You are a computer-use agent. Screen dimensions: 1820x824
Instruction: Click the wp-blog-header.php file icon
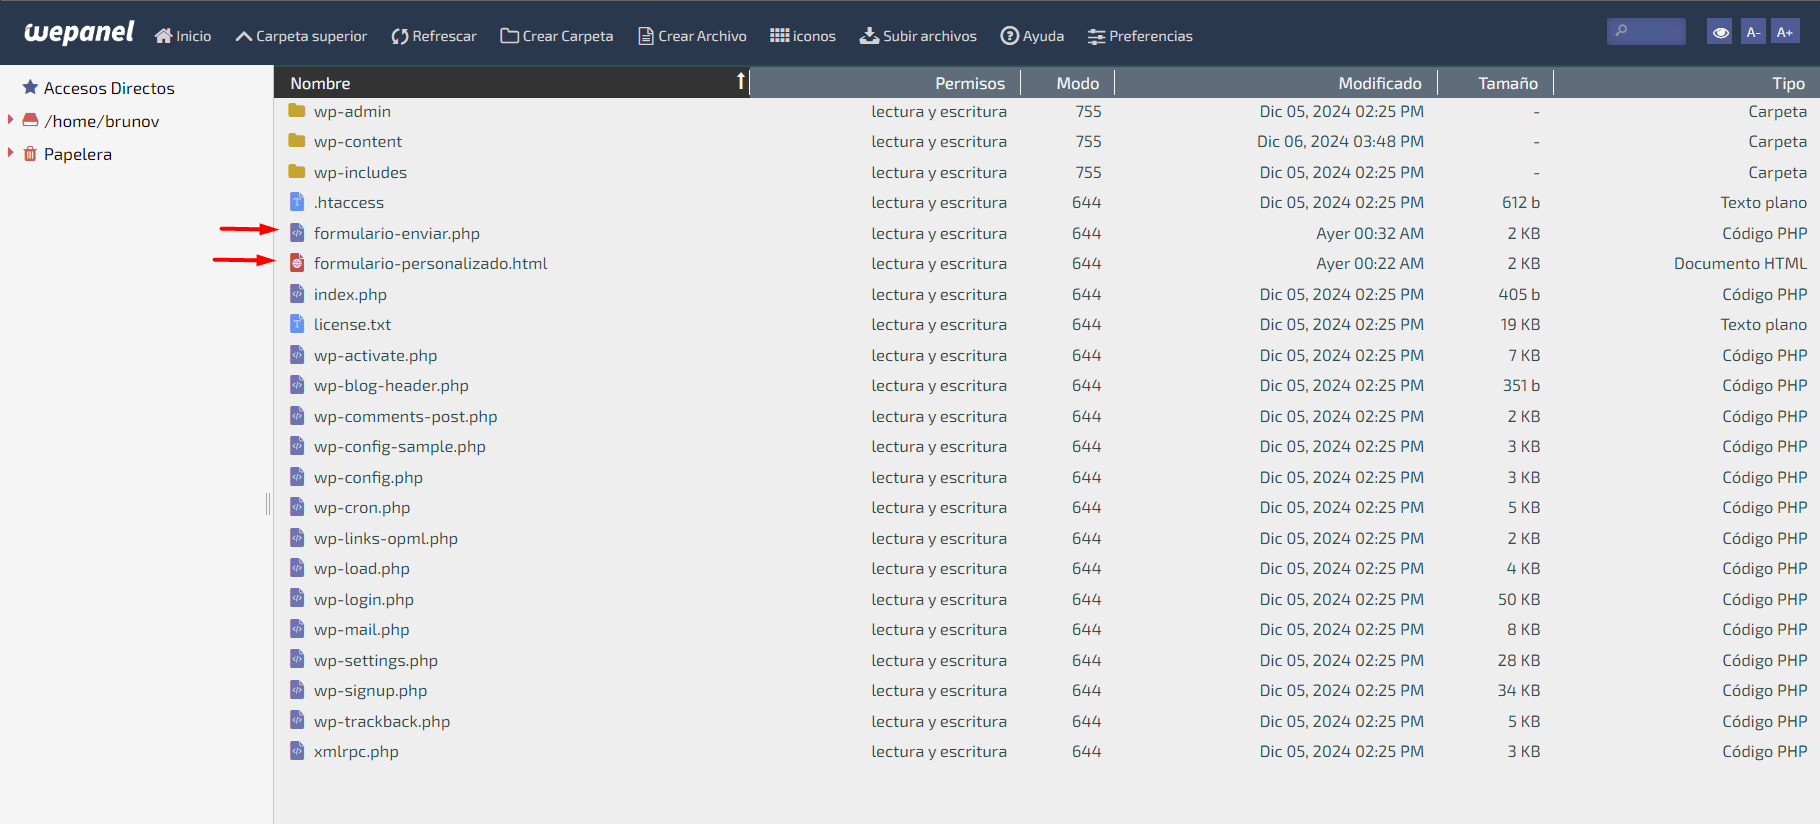pyautogui.click(x=297, y=384)
